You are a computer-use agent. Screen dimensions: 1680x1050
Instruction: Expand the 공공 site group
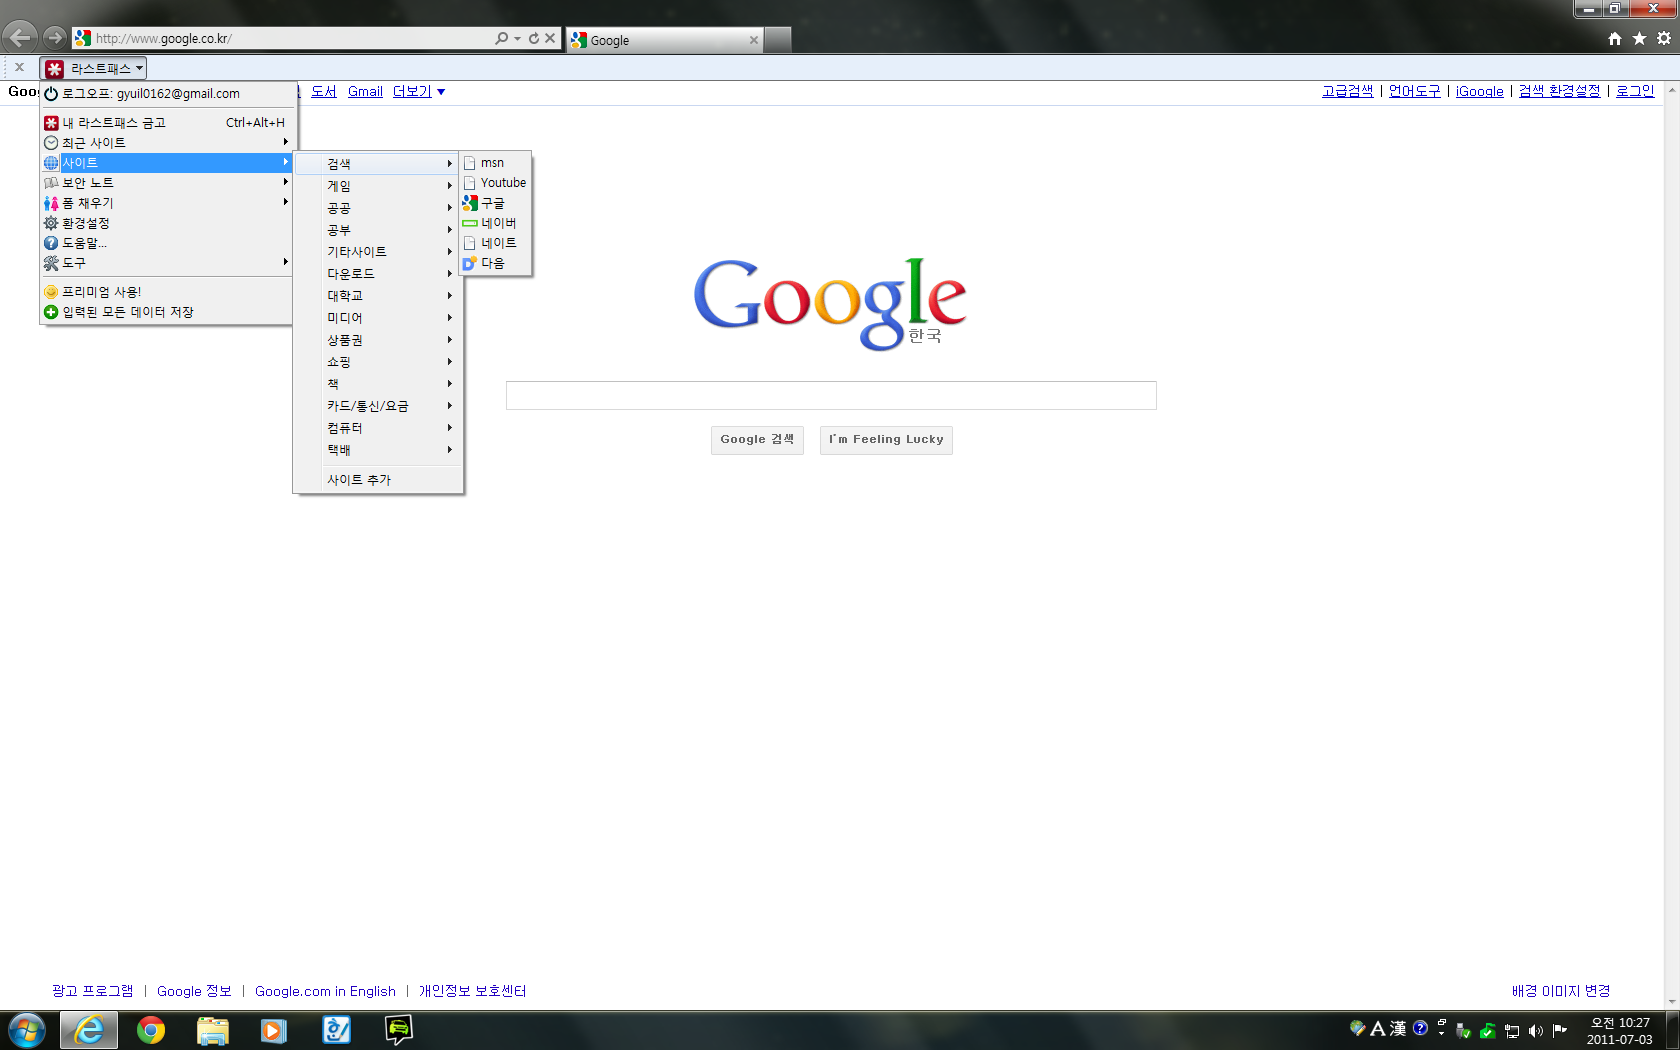click(378, 207)
